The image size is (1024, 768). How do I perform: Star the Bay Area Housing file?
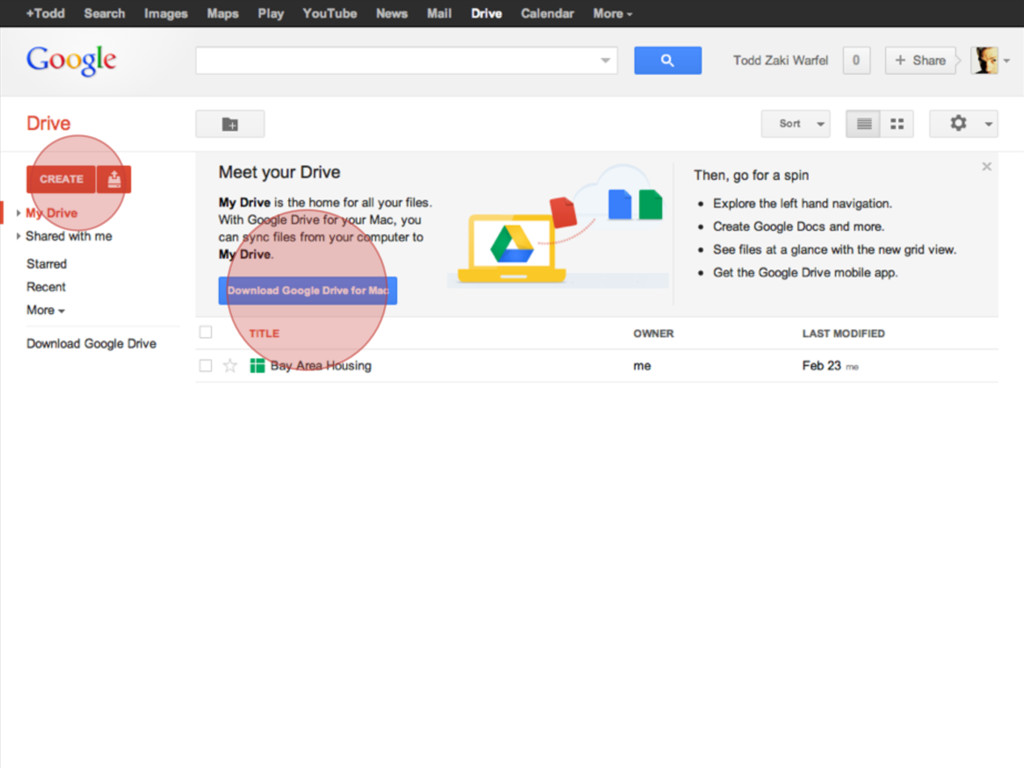click(230, 366)
